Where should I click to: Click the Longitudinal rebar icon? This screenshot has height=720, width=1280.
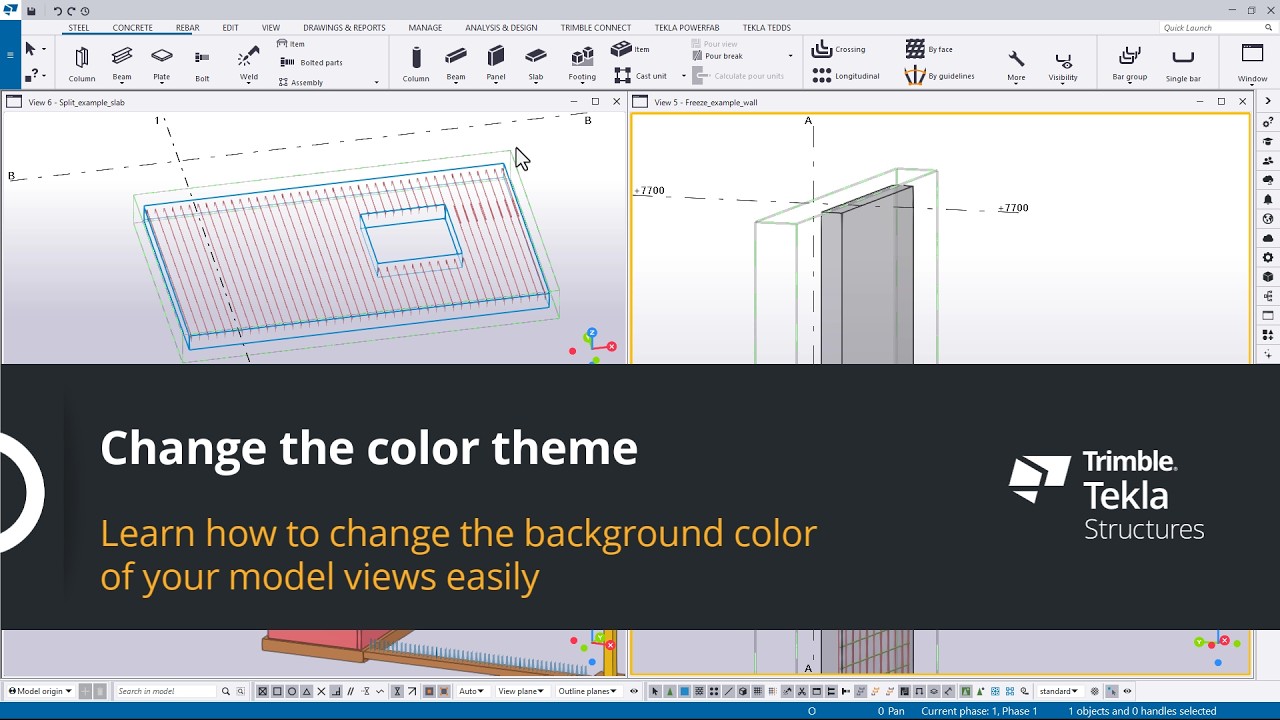[822, 76]
